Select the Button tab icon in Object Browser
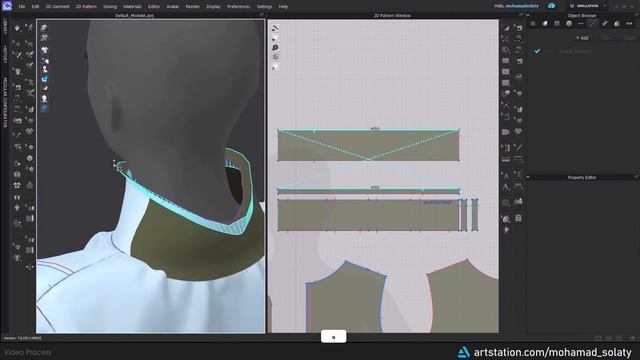The width and height of the screenshot is (640, 360). tap(557, 24)
